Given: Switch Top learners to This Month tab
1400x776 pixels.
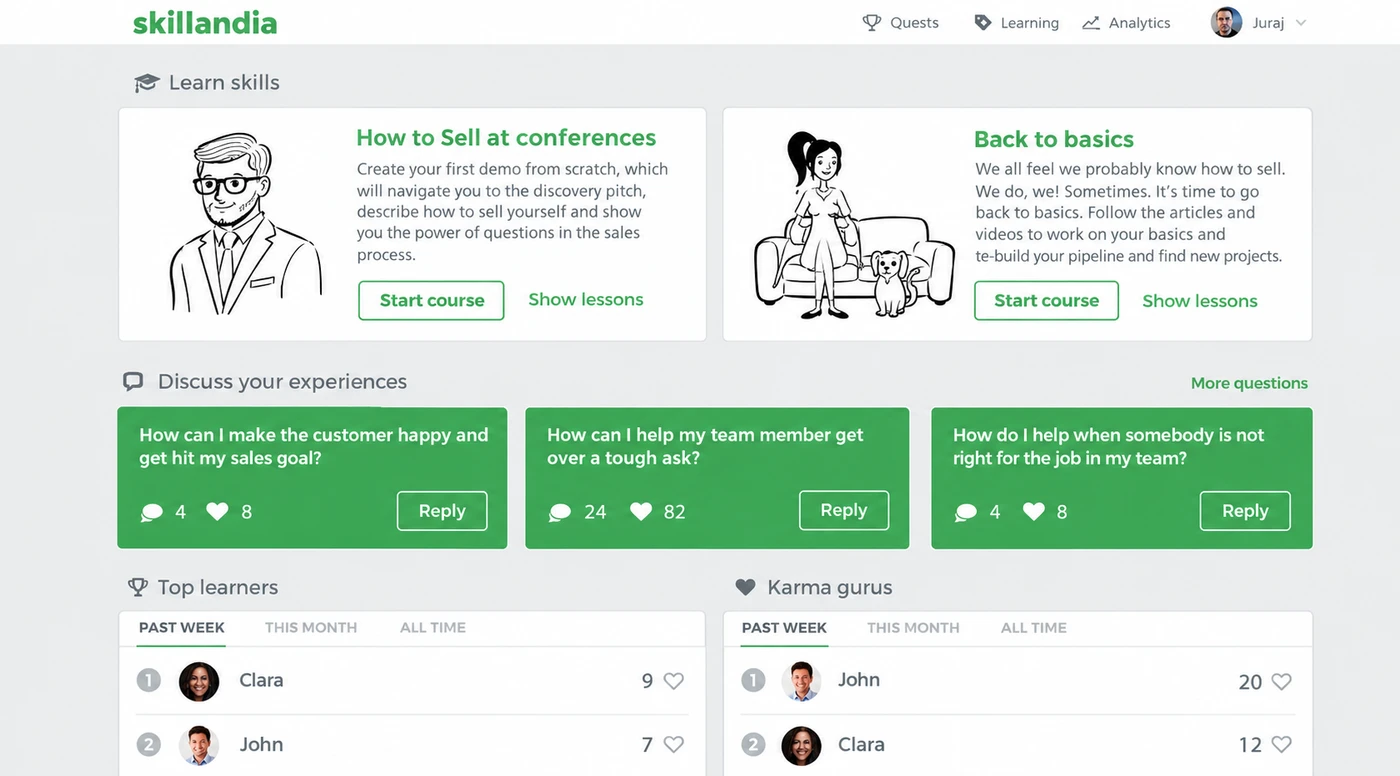Looking at the screenshot, I should pyautogui.click(x=311, y=627).
